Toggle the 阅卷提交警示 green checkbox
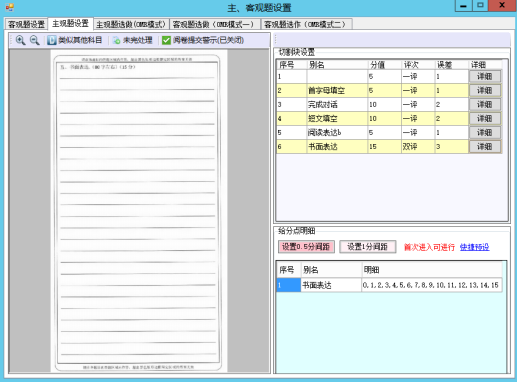Viewport: 517px width, 382px height. [166, 40]
